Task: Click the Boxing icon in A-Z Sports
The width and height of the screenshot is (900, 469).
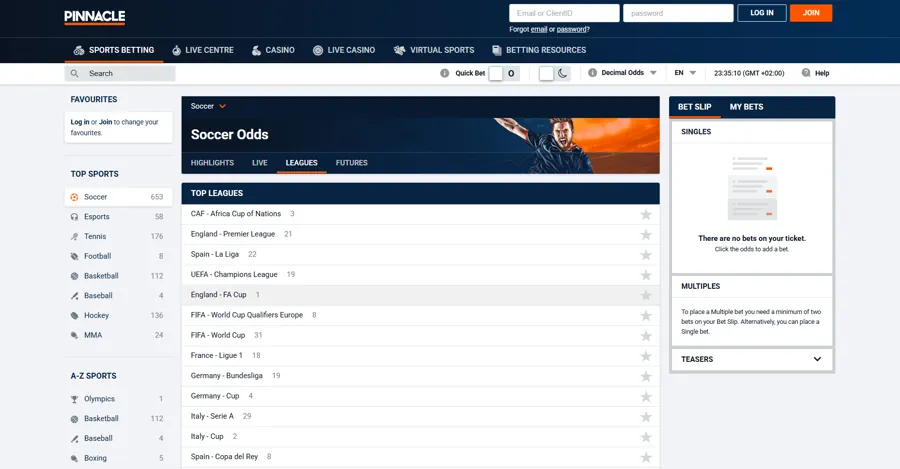Action: point(75,458)
